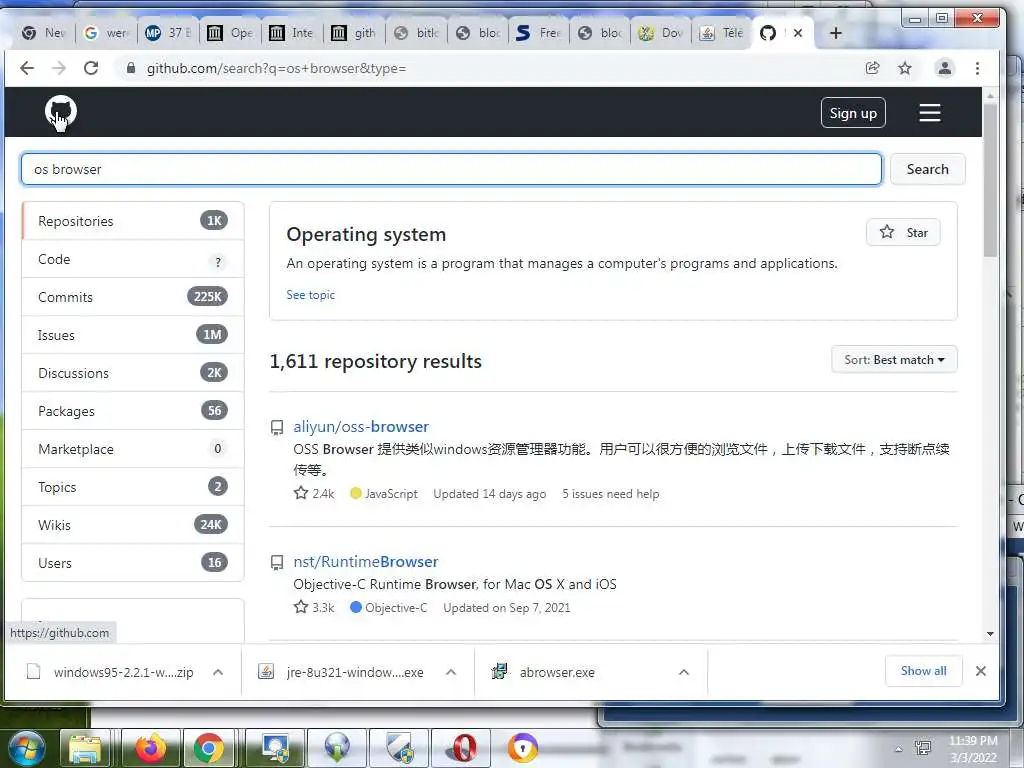Bookmark this page with star icon
This screenshot has height=768, width=1024.
(904, 68)
